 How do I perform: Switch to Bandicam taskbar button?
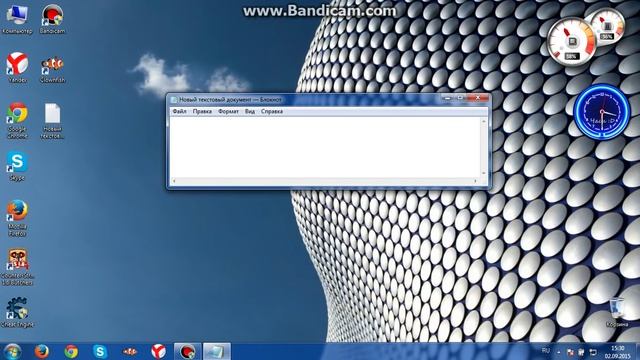pos(188,351)
